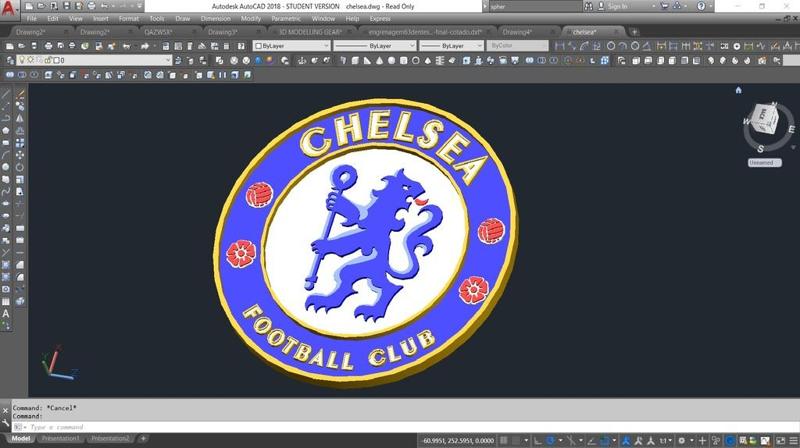Screen dimensions: 800x448
Task: Open the Modify menu
Action: [251, 19]
